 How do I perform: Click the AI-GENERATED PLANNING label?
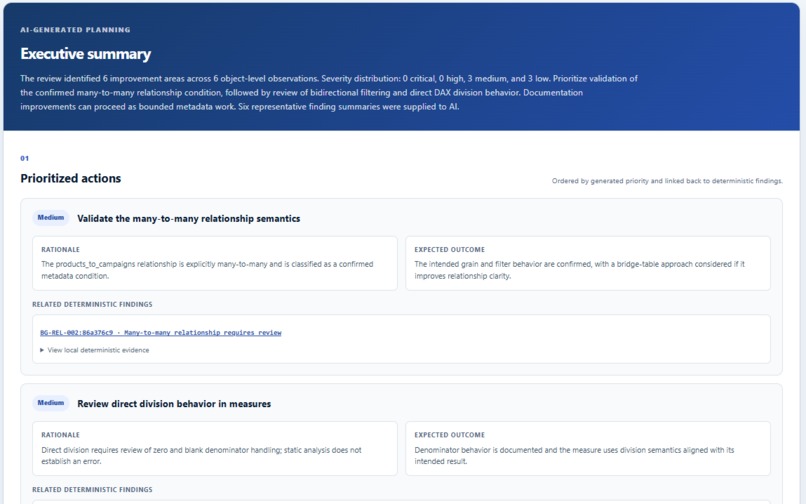point(75,30)
